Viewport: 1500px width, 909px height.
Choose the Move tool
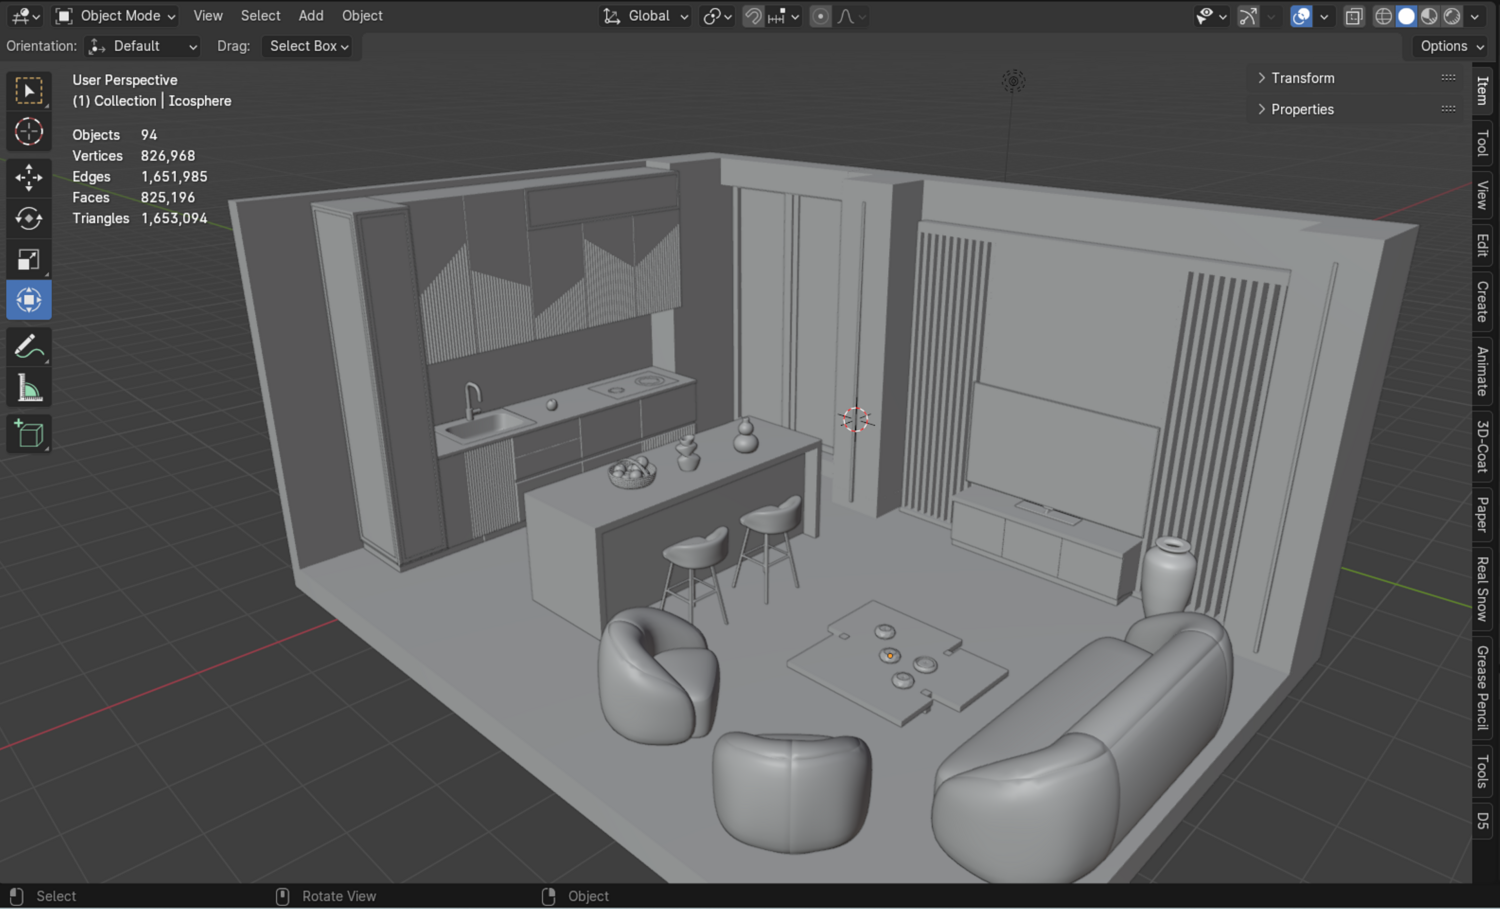pos(29,177)
